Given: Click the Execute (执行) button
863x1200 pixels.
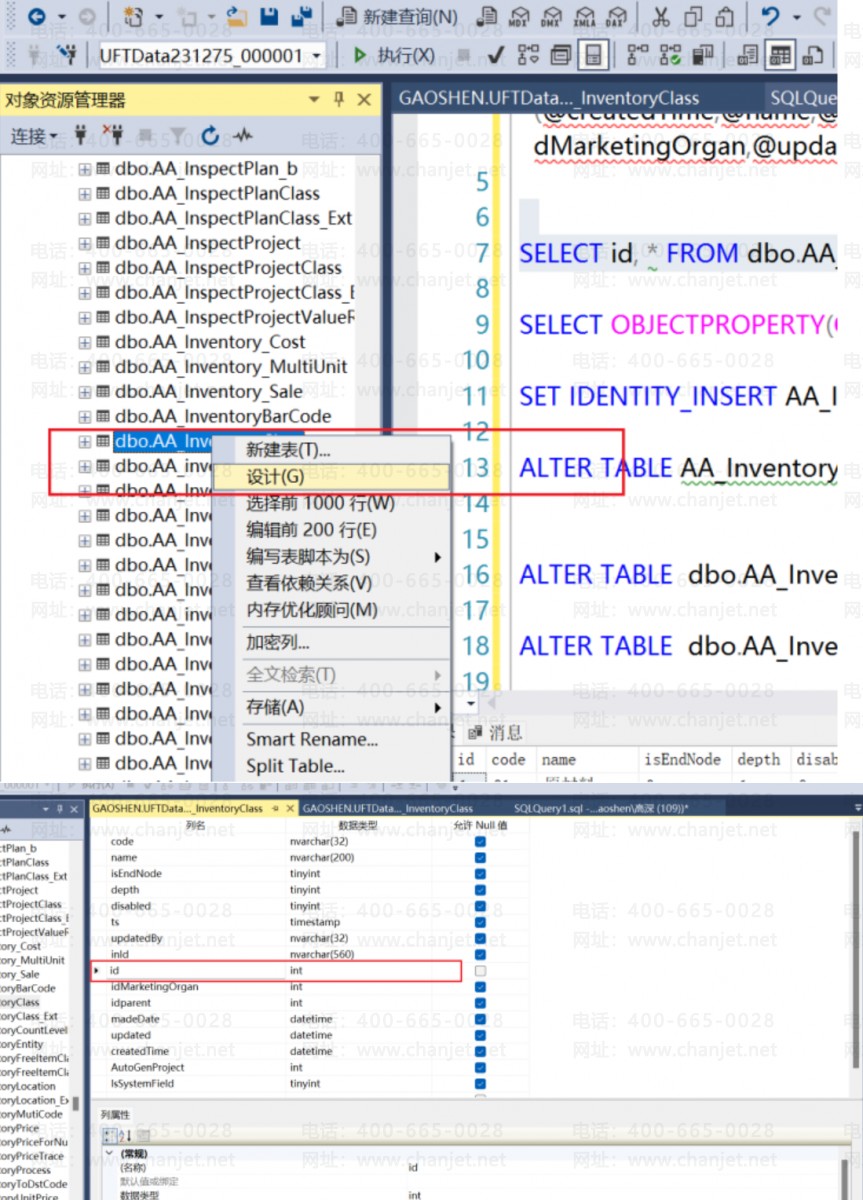Looking at the screenshot, I should tap(393, 55).
